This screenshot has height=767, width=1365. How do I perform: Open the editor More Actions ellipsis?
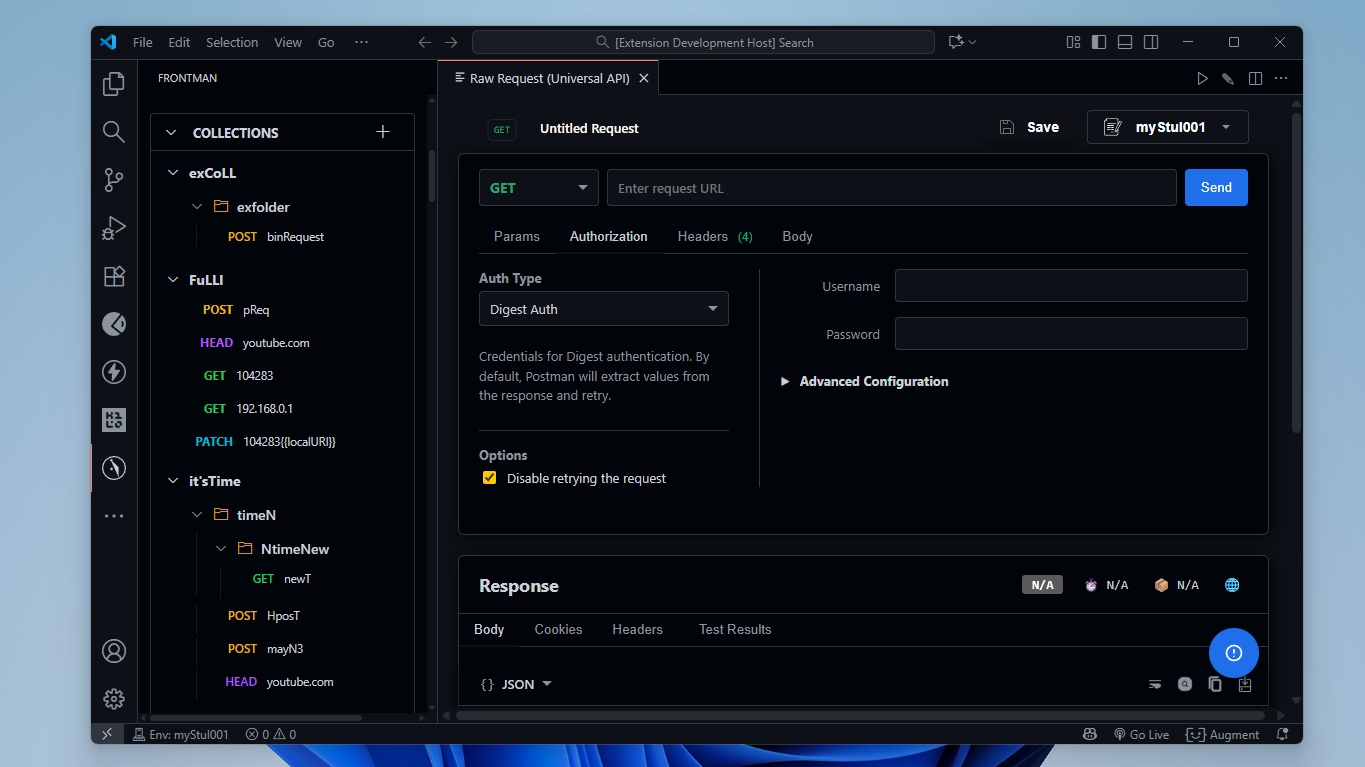(x=1281, y=78)
